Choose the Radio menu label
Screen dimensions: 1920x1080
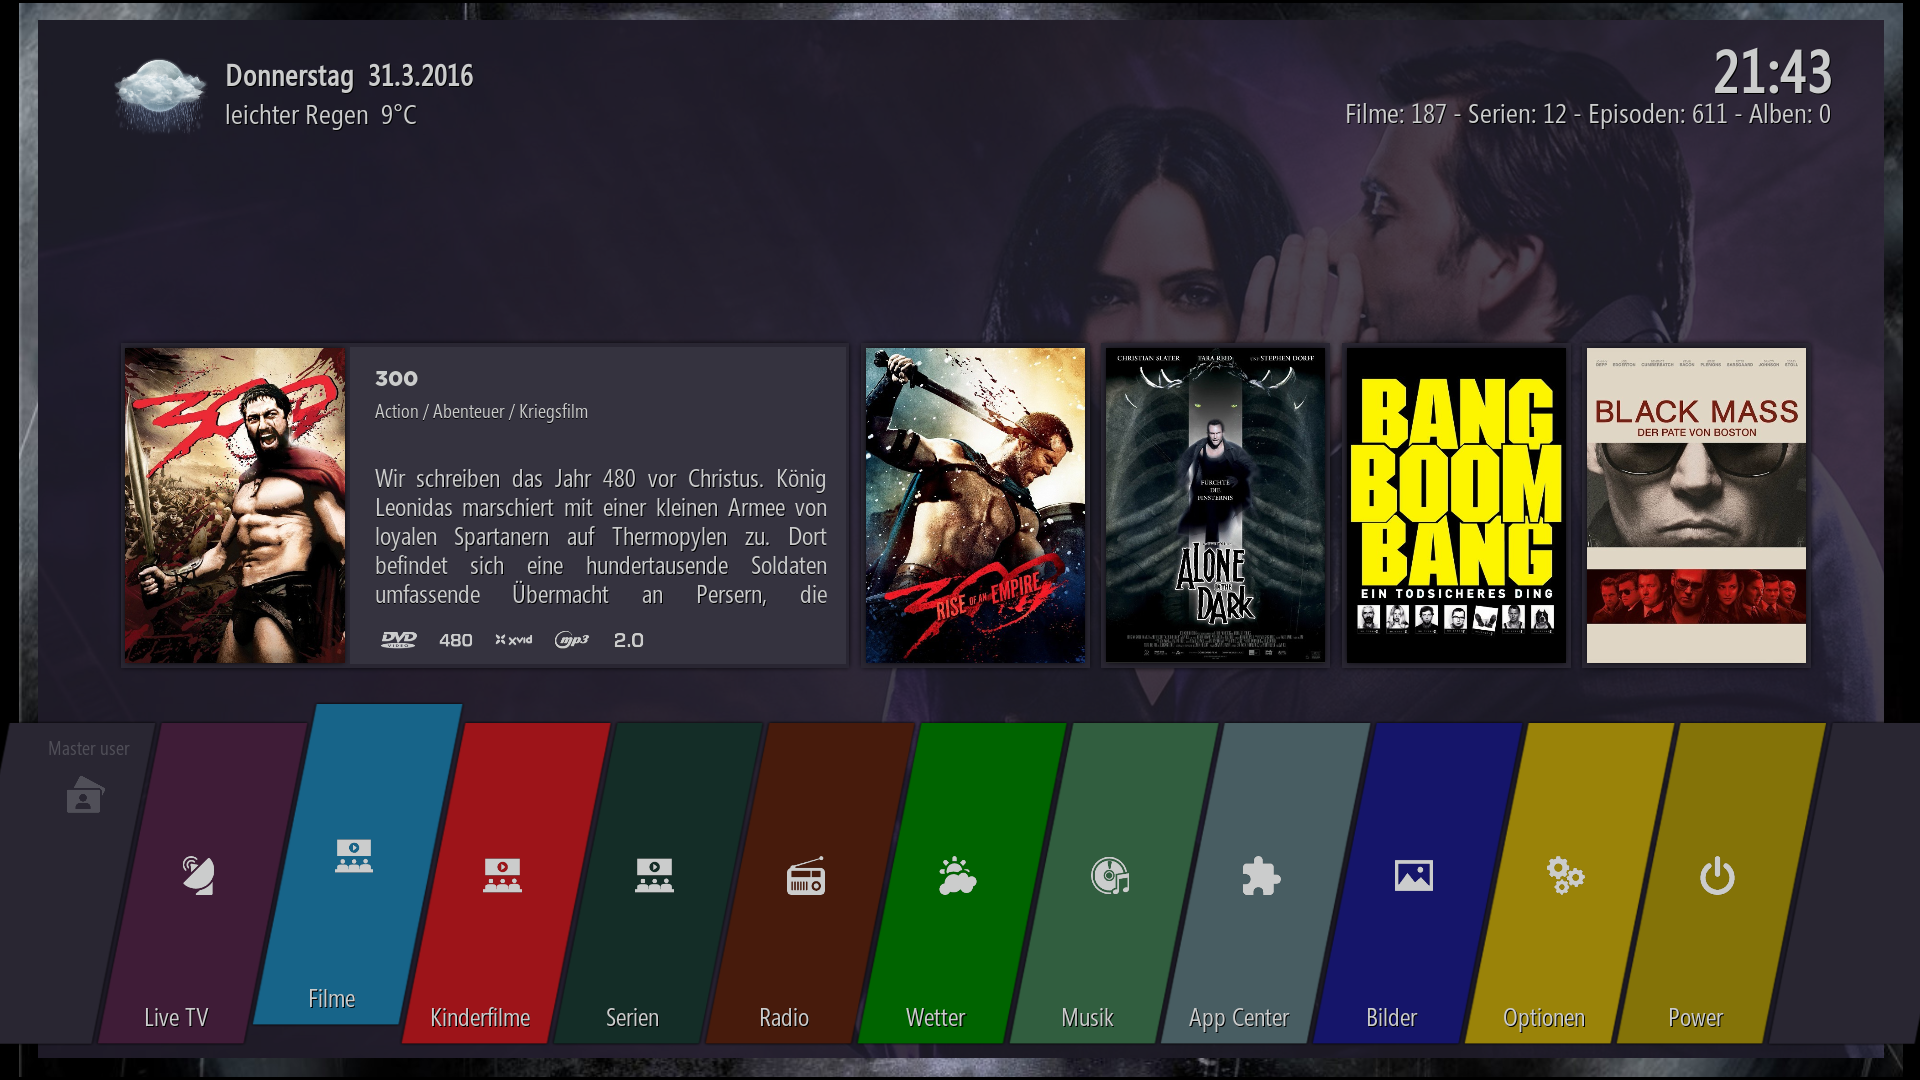pos(784,1018)
